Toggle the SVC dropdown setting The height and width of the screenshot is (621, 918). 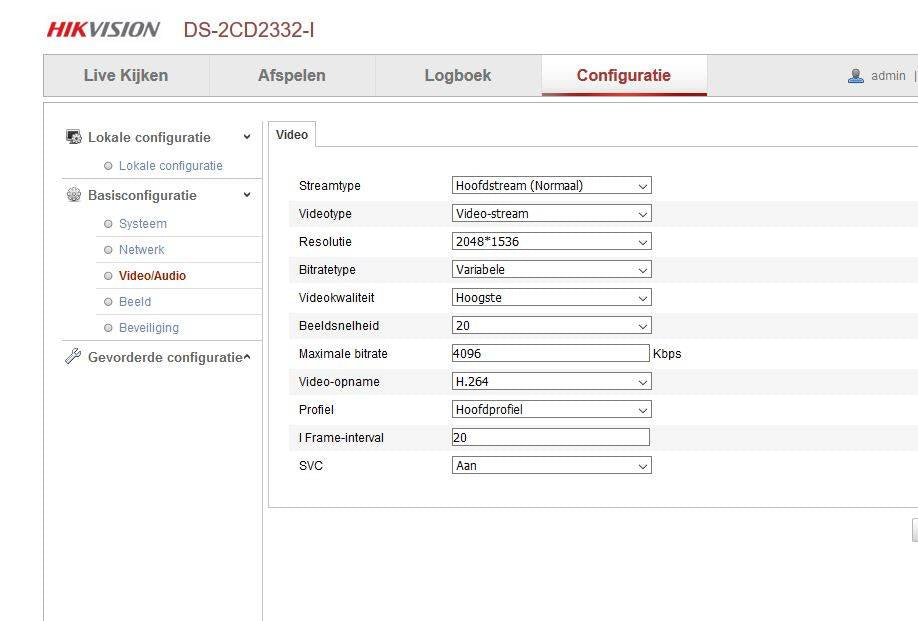551,466
